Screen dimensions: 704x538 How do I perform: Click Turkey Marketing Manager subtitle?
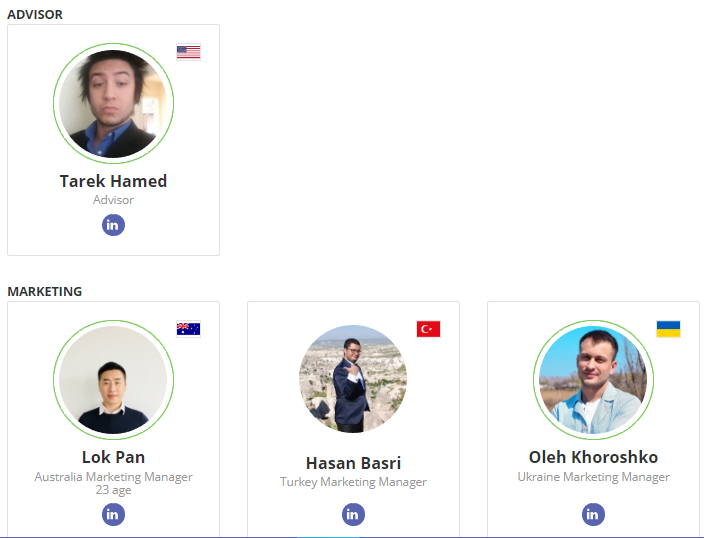coord(353,482)
